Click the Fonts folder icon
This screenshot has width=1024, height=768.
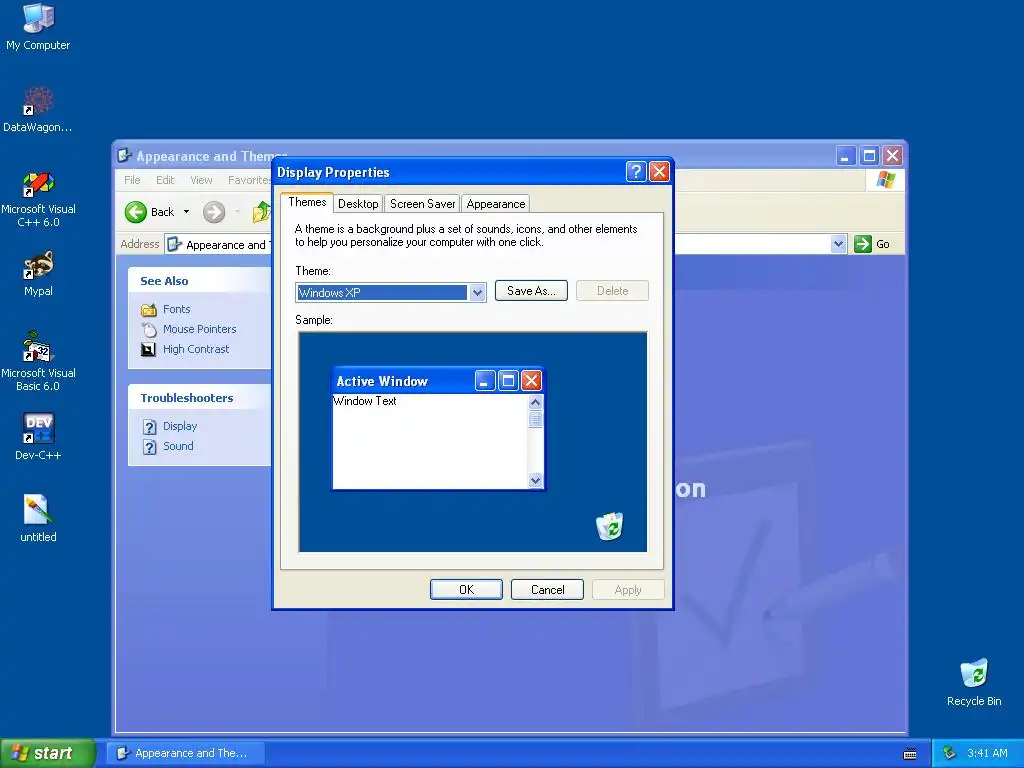pos(149,310)
